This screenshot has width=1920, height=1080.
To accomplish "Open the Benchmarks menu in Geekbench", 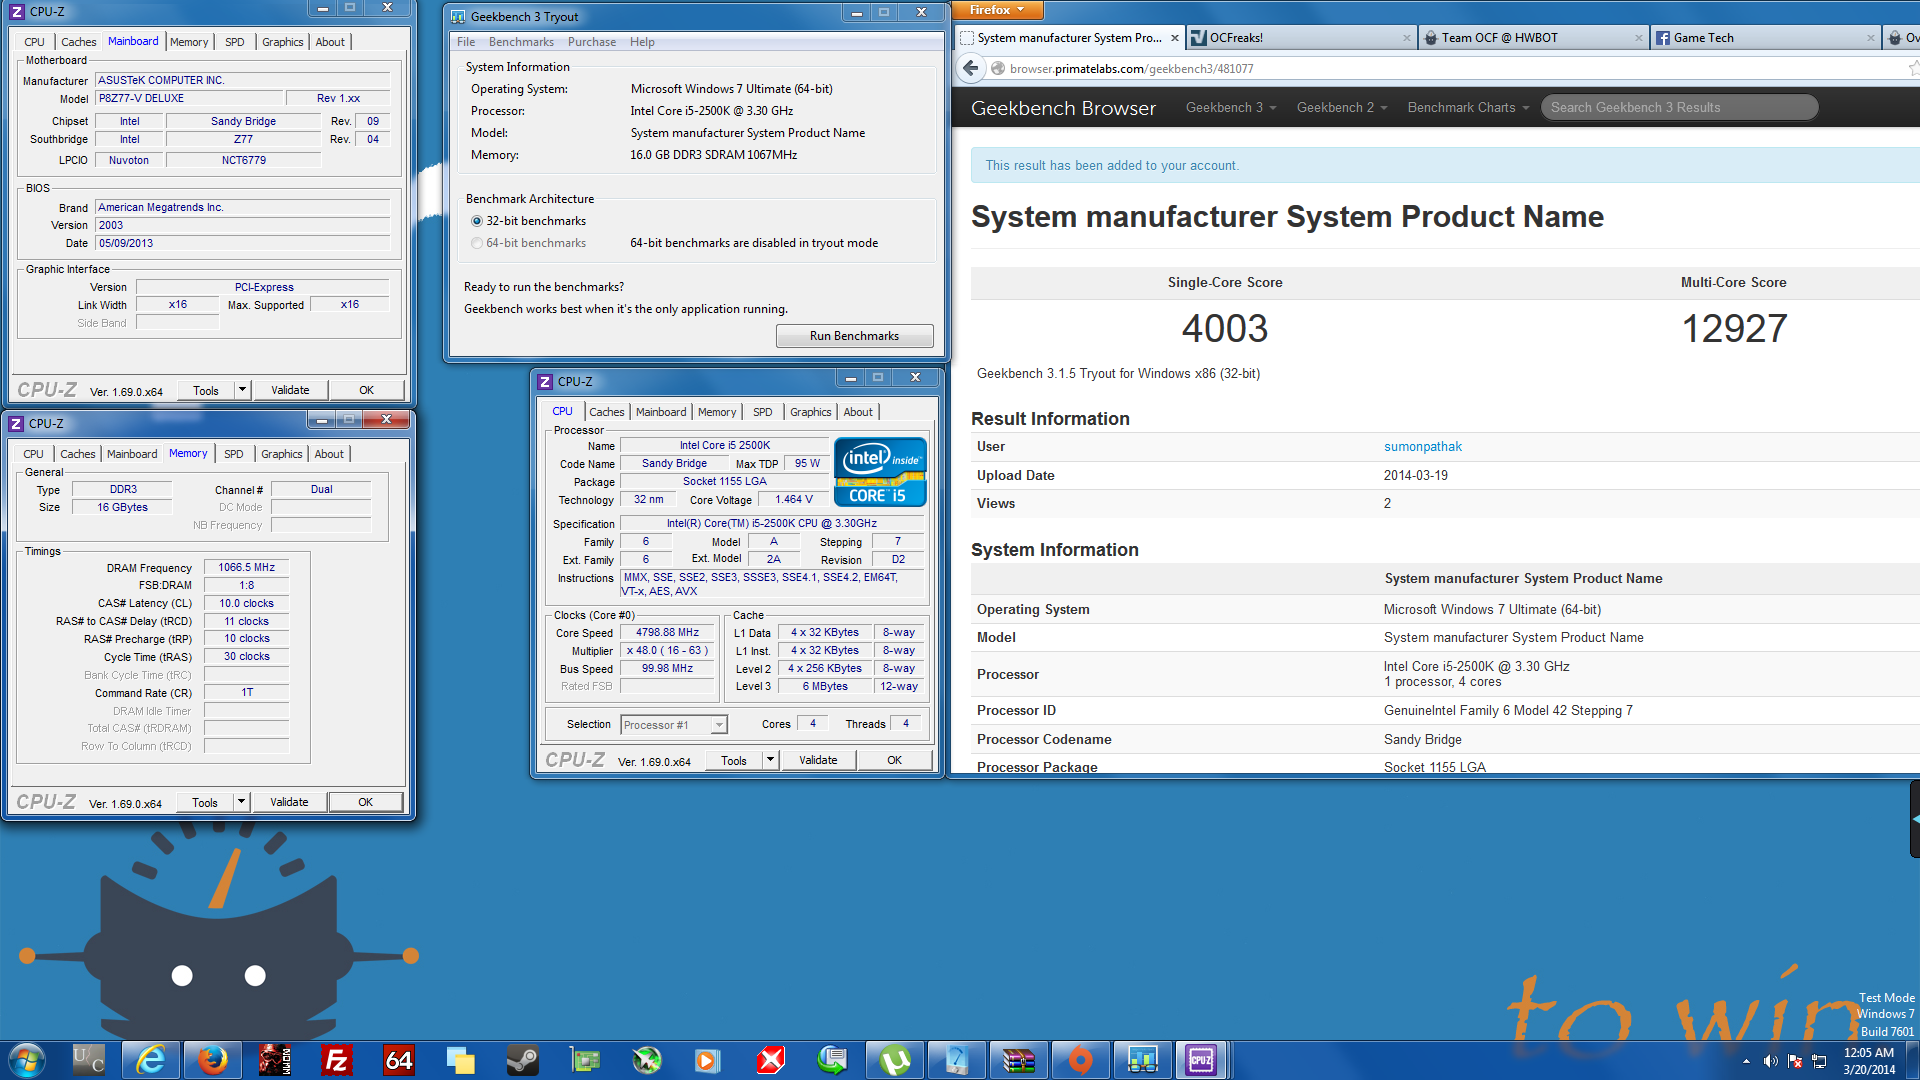I will (521, 42).
